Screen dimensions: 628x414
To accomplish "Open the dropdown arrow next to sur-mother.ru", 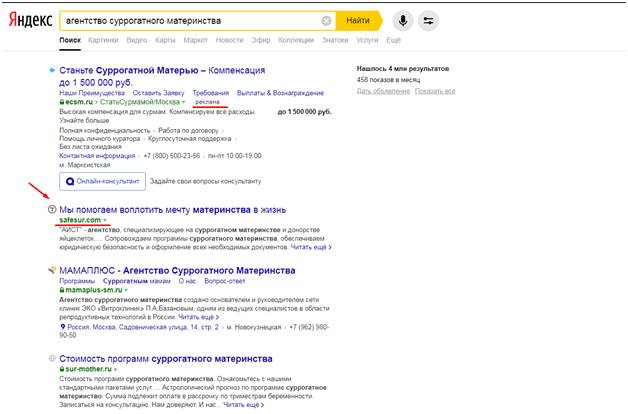I will tap(115, 369).
